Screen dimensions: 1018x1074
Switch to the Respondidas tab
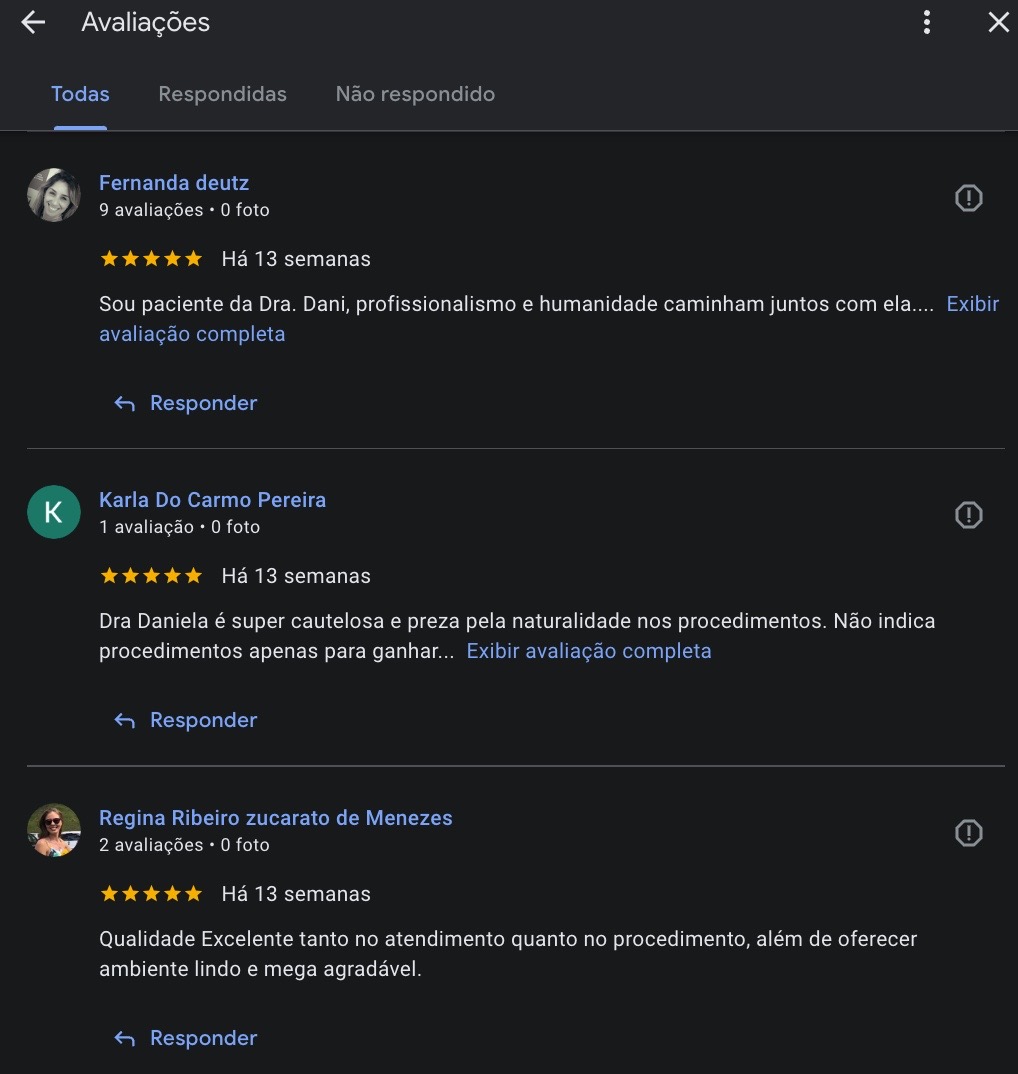(x=222, y=94)
